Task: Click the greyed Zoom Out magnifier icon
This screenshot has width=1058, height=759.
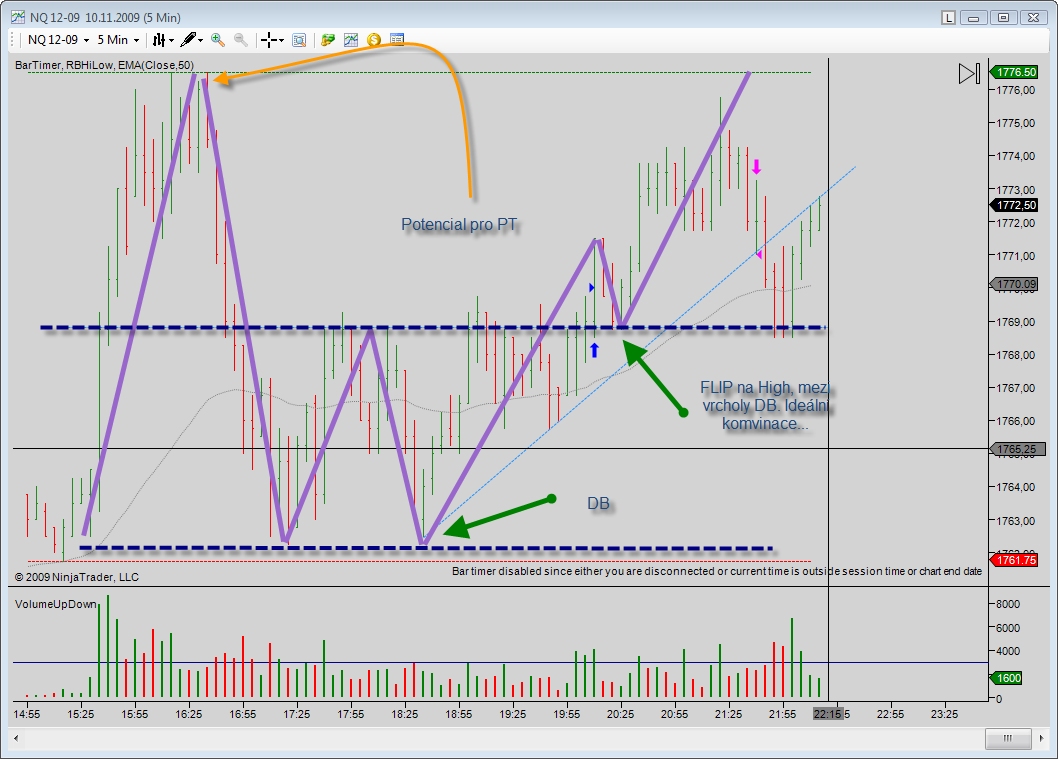Action: coord(240,40)
